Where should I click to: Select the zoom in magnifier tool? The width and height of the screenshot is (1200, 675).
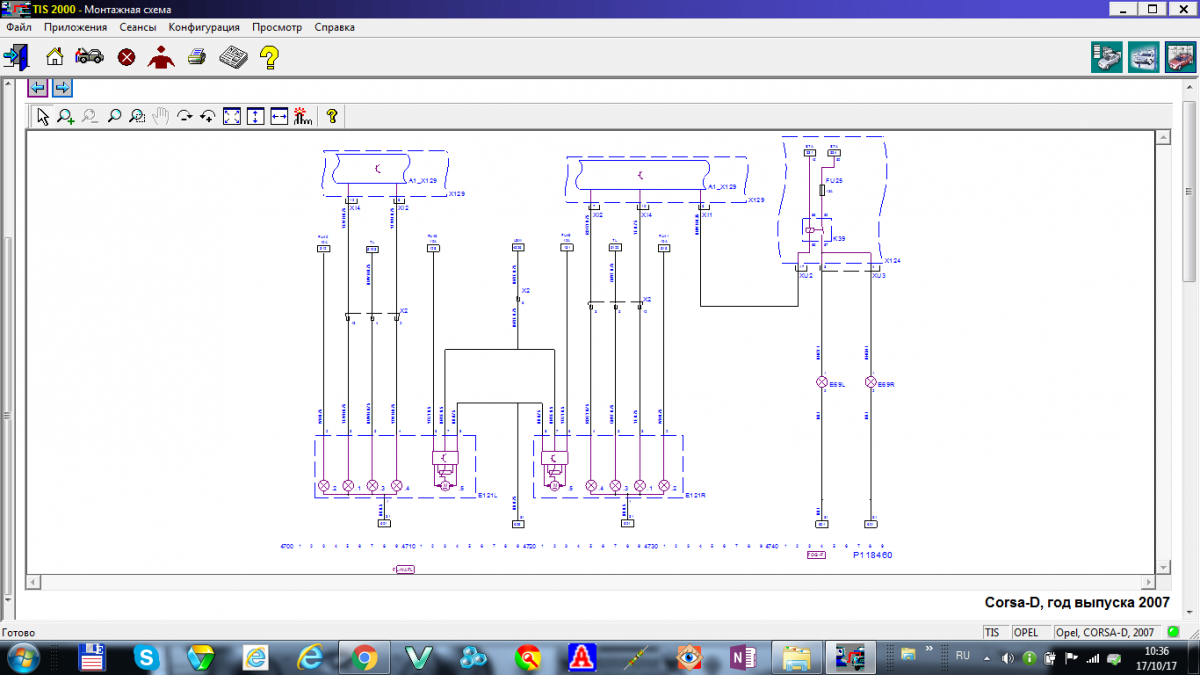coord(66,116)
